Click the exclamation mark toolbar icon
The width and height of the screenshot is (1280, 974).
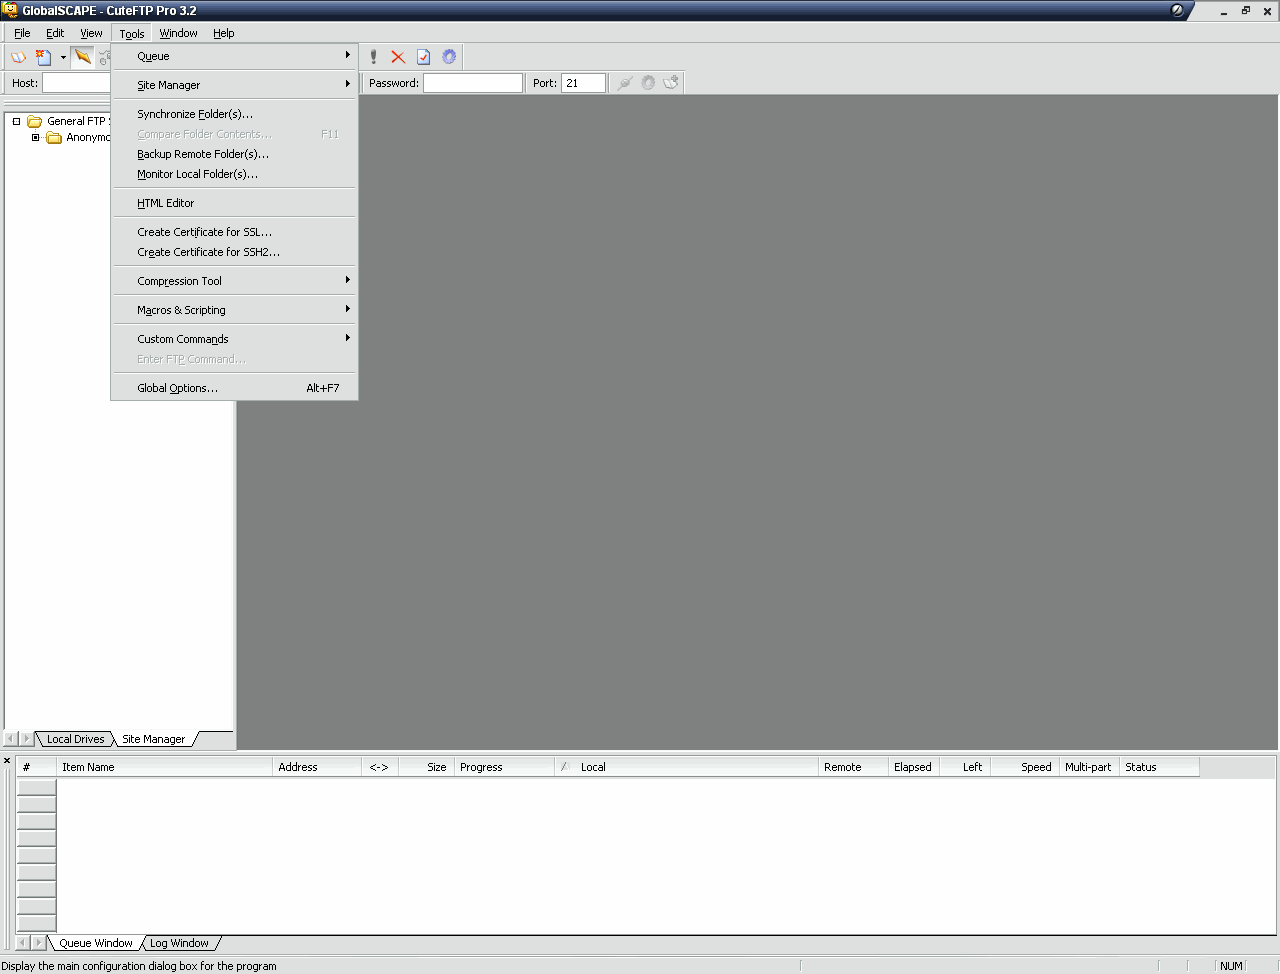374,57
